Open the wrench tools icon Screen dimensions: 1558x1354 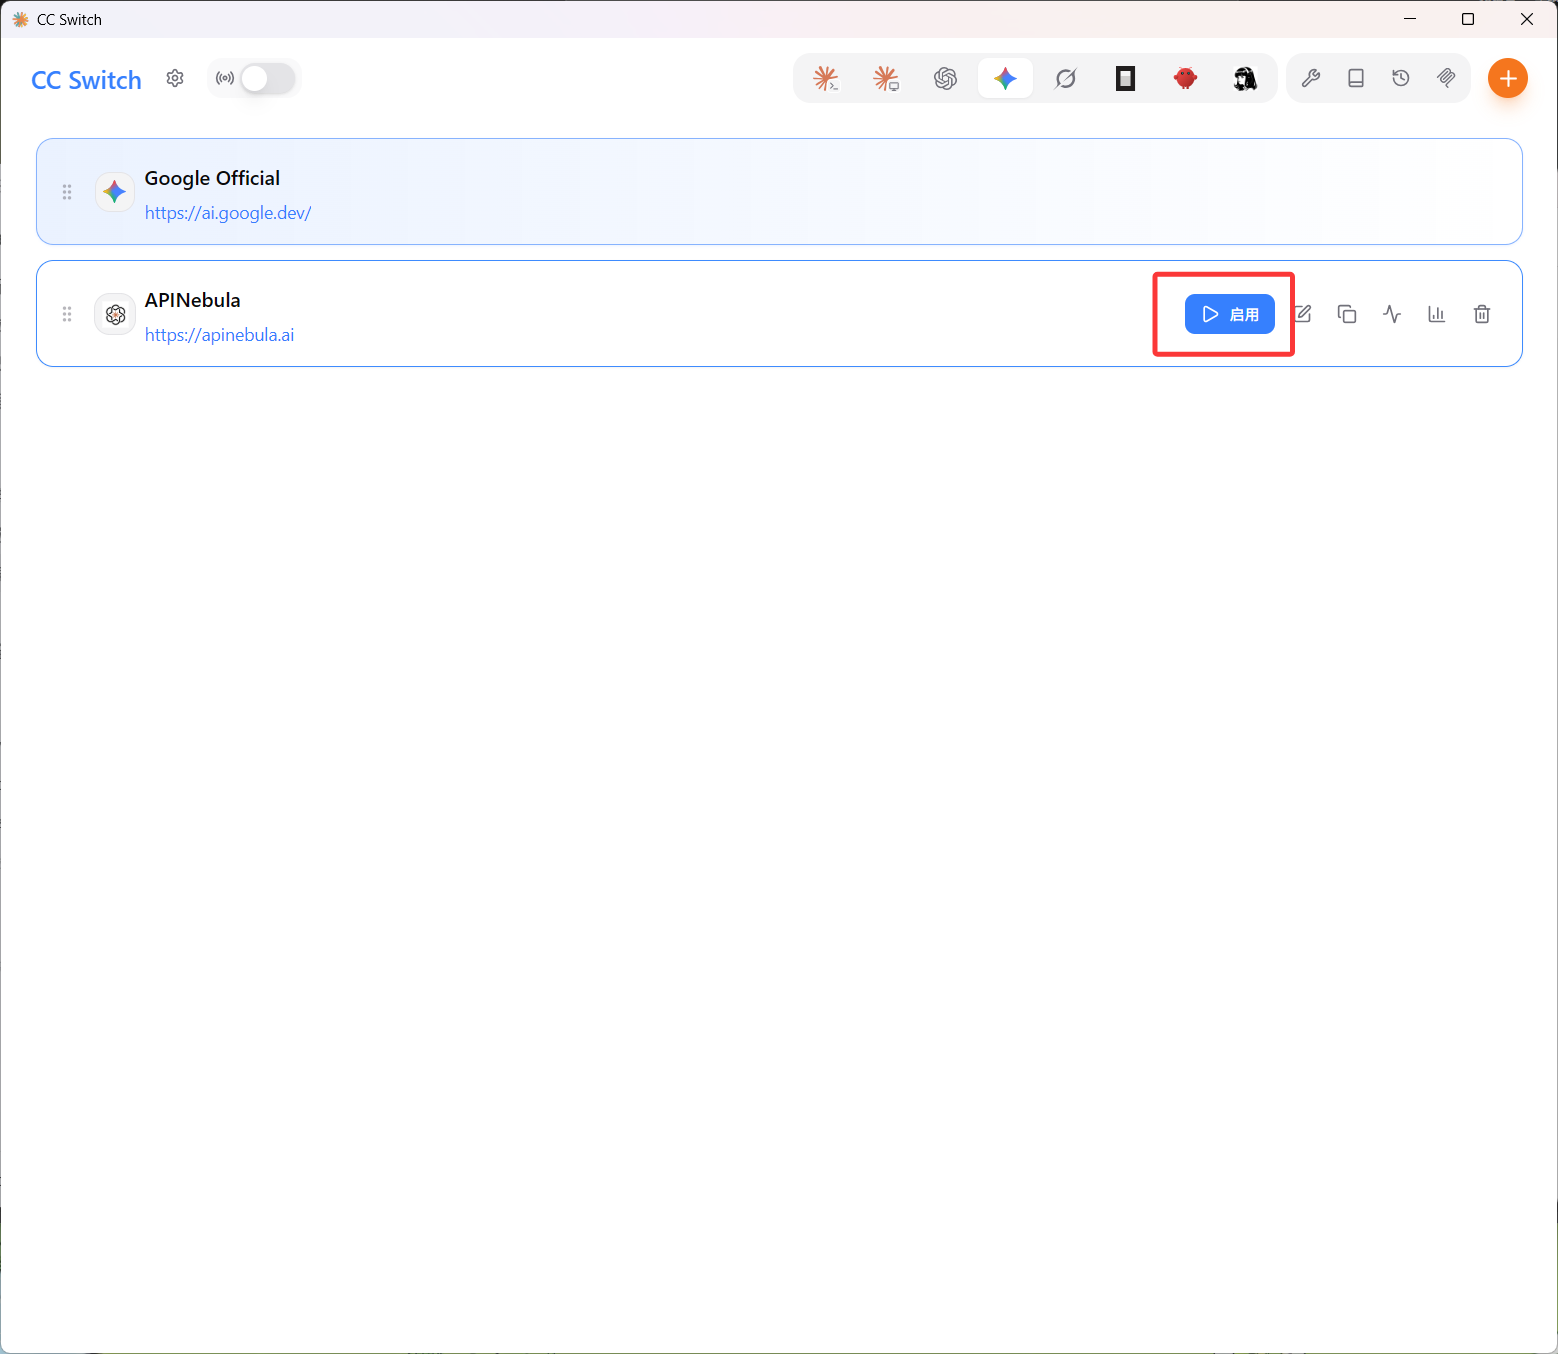[x=1311, y=78]
